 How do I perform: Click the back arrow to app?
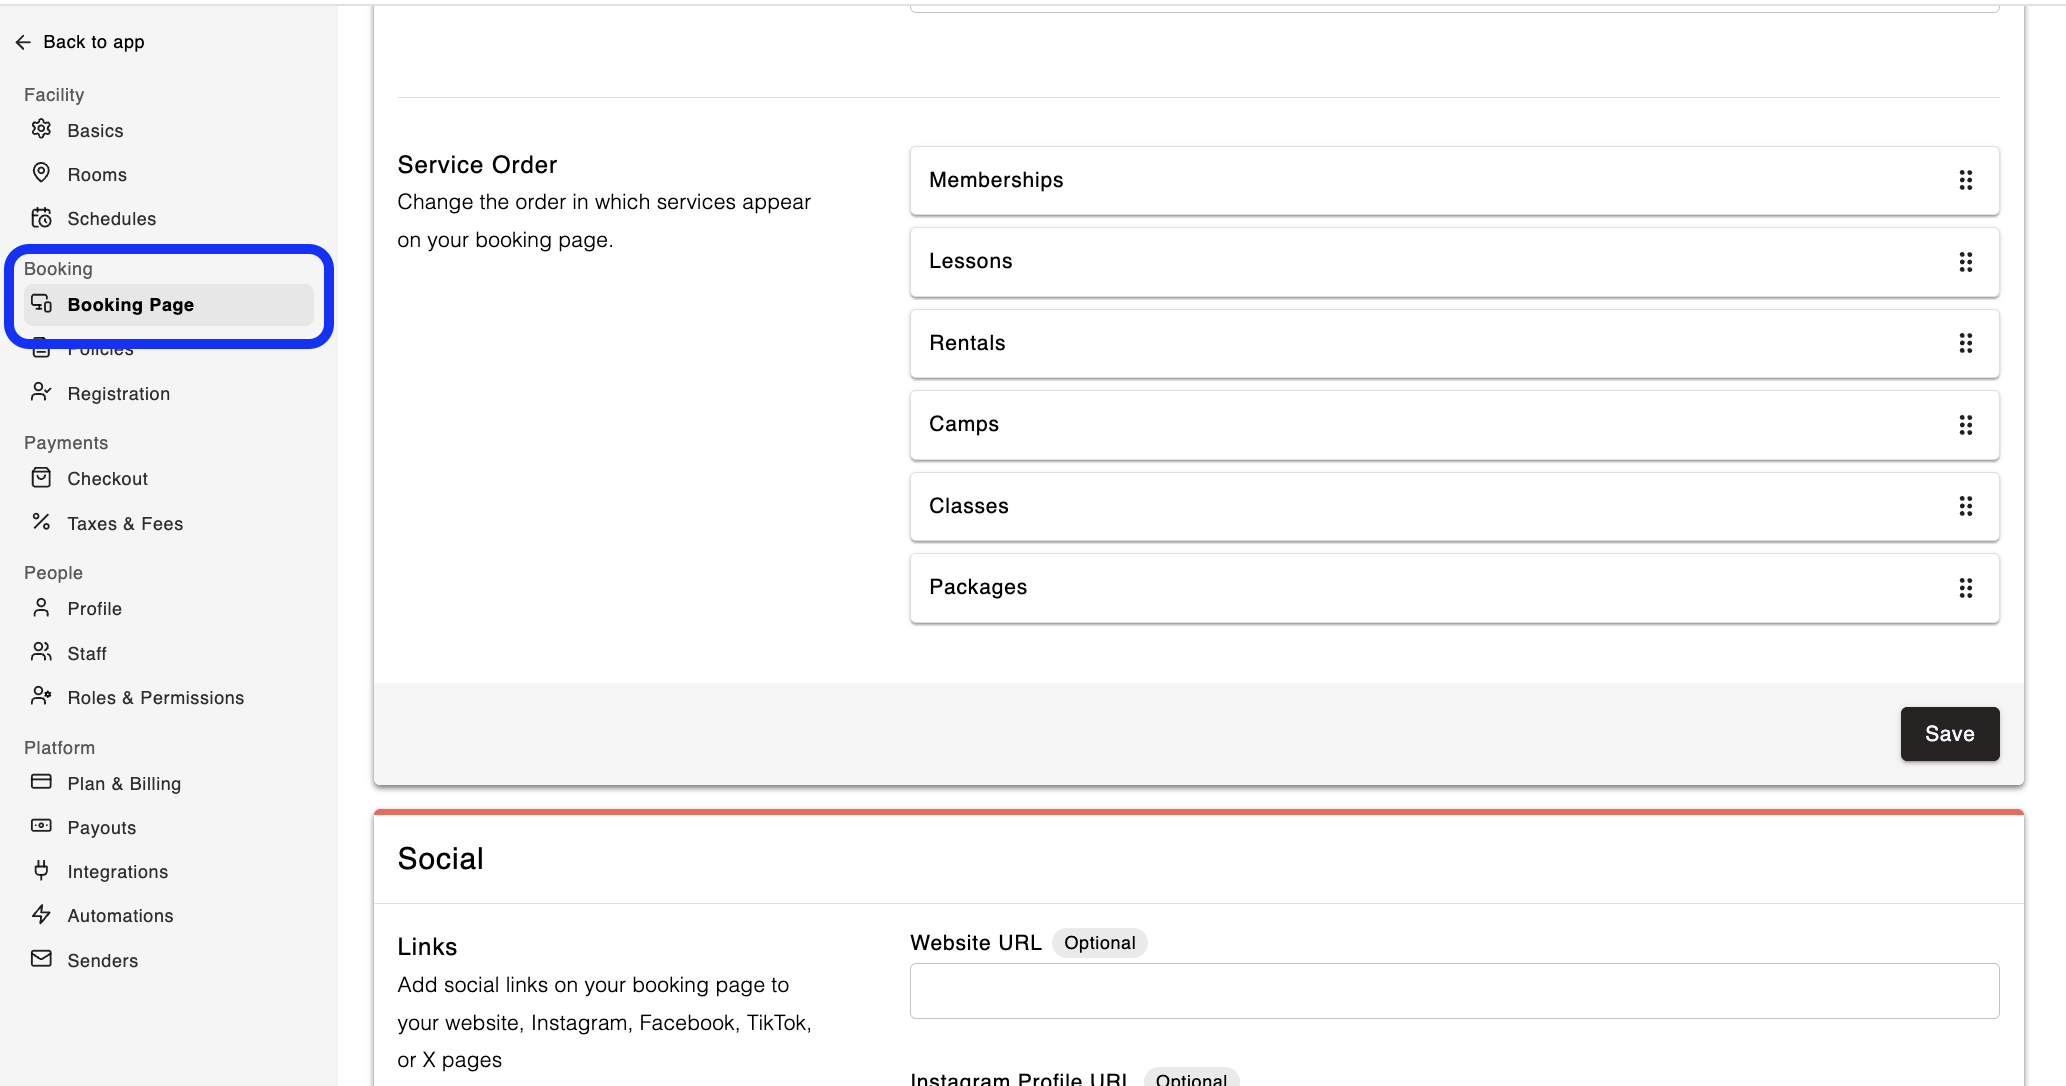tap(23, 42)
